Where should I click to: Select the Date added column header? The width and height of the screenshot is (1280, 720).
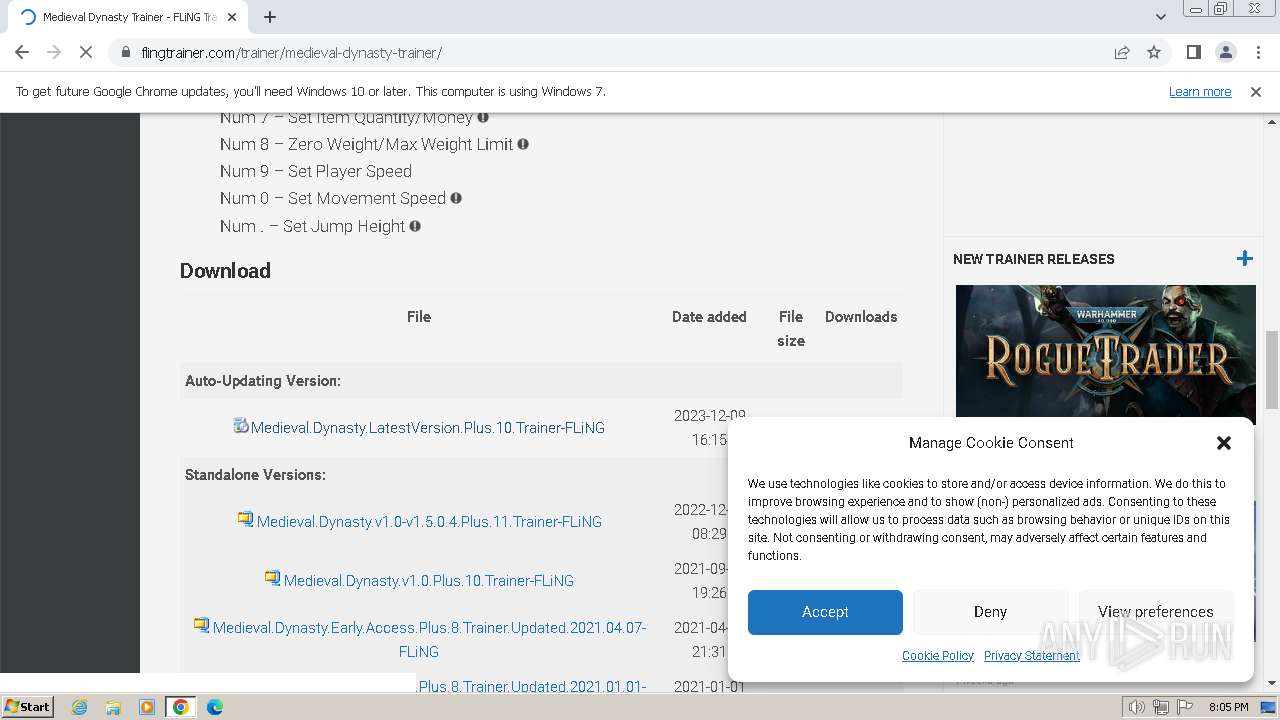coord(709,317)
